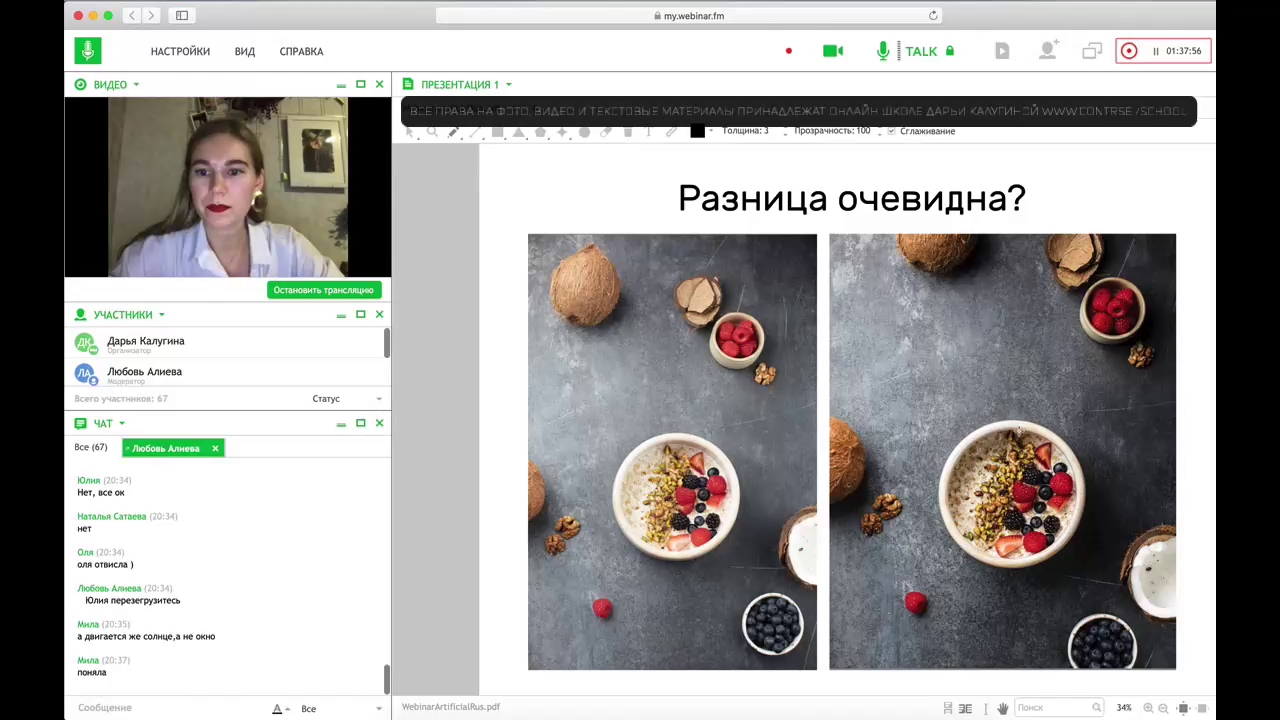Select participant Любовь Алиева
This screenshot has height=720, width=1280.
pyautogui.click(x=227, y=374)
